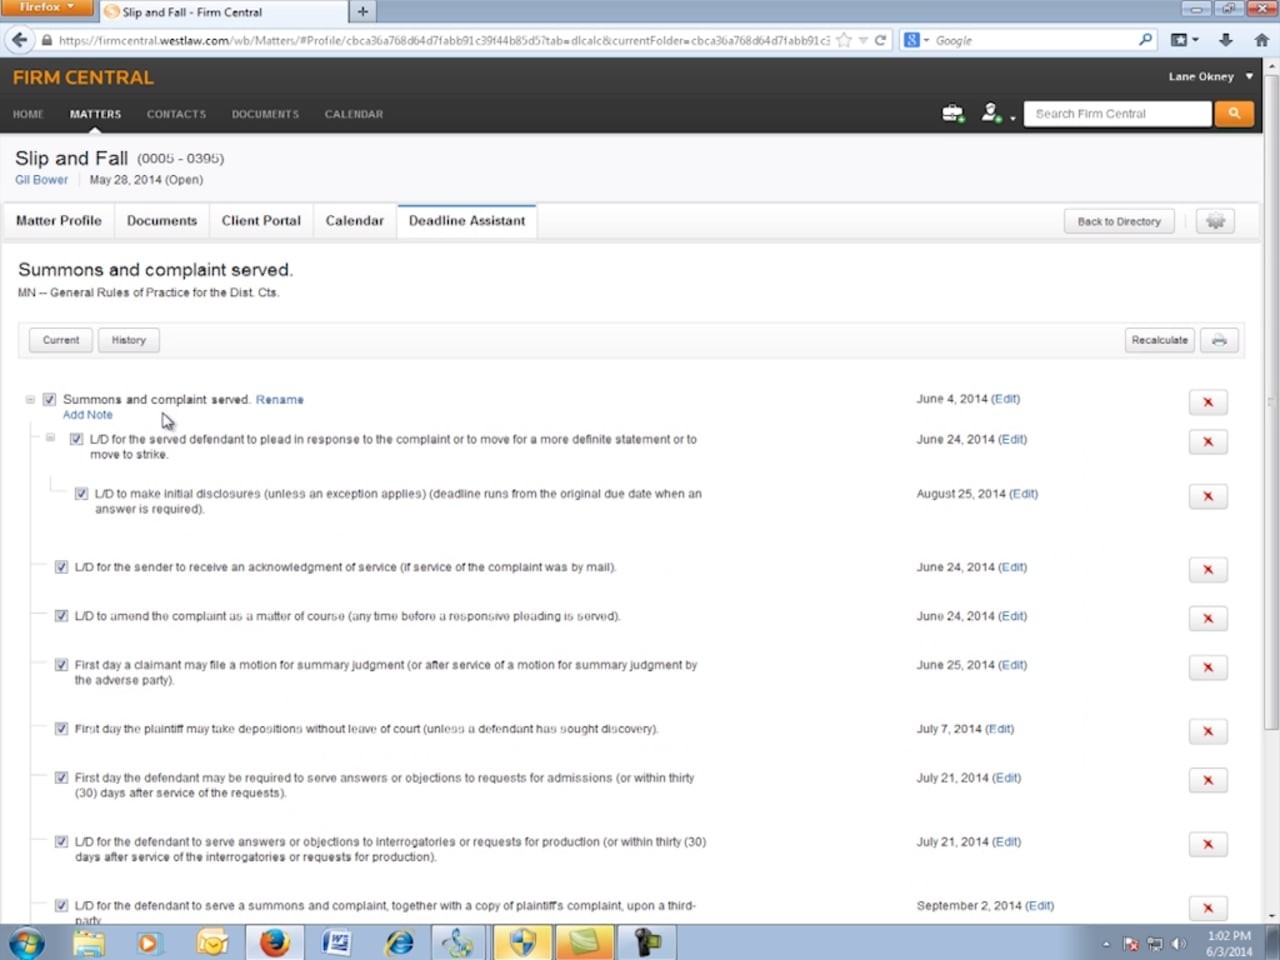Viewport: 1280px width, 960px height.
Task: Delete the initial disclosures deadline row
Action: 1208,496
